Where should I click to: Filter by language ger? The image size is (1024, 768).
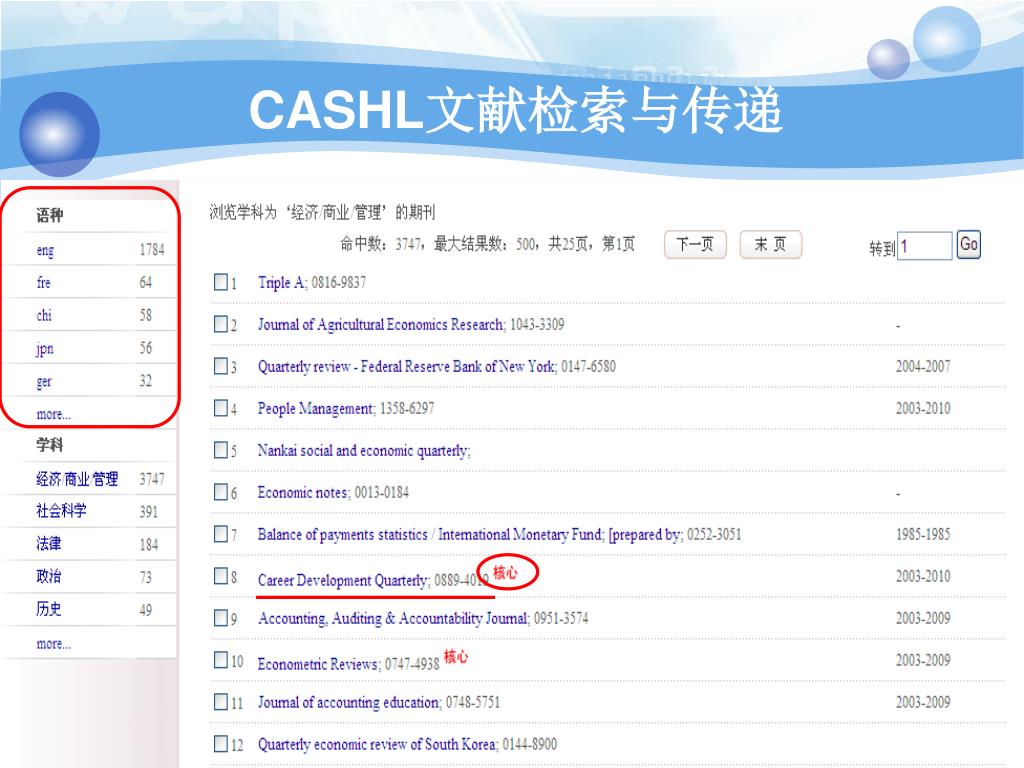click(44, 381)
